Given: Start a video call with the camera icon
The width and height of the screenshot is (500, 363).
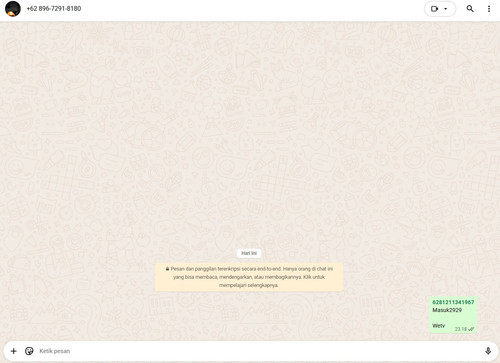Looking at the screenshot, I should [x=434, y=9].
